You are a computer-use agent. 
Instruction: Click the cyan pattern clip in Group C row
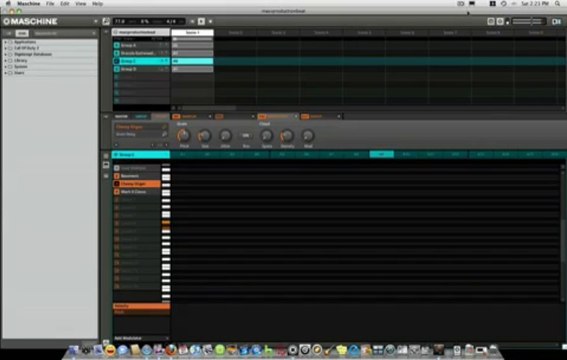click(x=192, y=61)
